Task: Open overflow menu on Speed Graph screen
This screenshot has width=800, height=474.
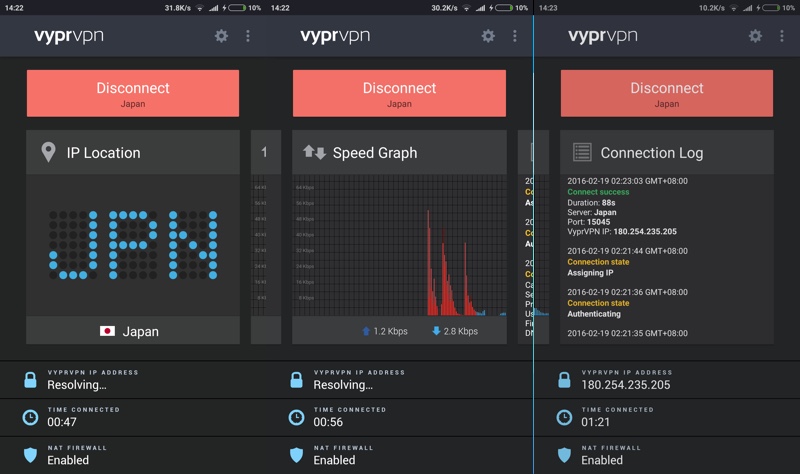Action: click(514, 36)
